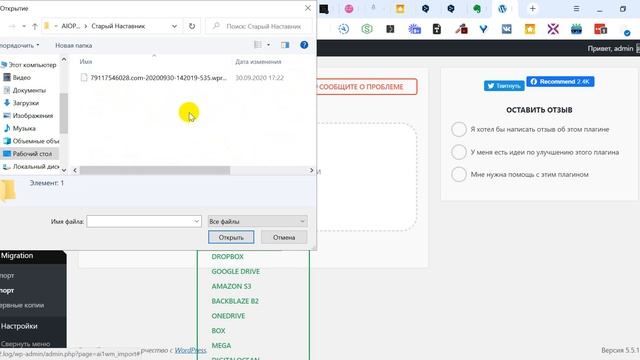640x360 pixels.
Task: Change the view layout icon in dialog
Action: [x=258, y=45]
